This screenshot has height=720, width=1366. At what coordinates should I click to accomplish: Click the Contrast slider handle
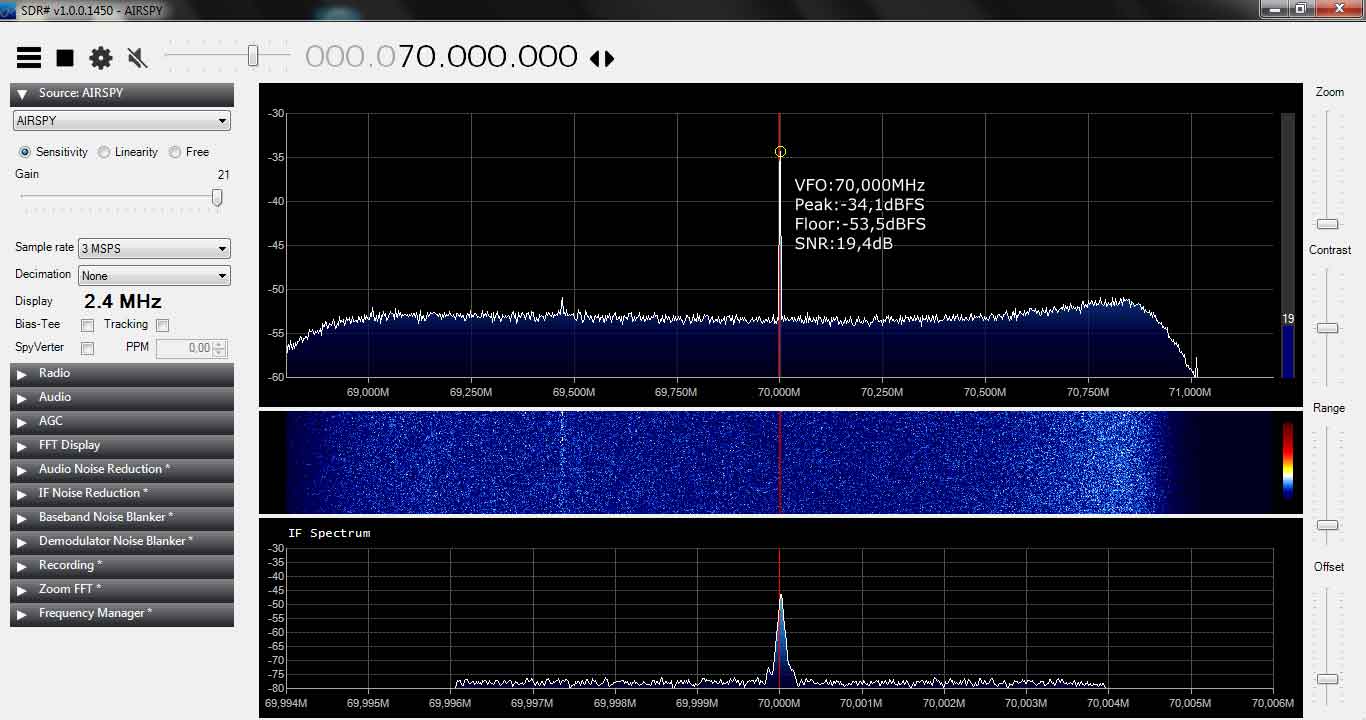[x=1327, y=328]
